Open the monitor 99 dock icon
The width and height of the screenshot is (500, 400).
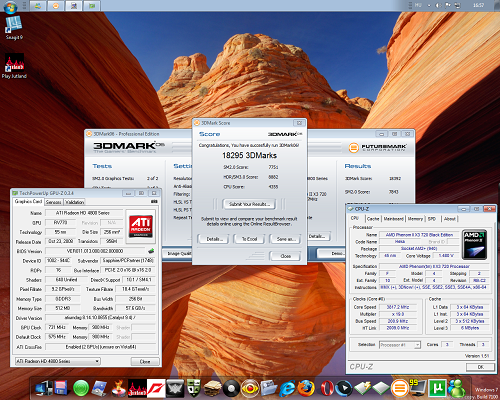tap(418, 388)
